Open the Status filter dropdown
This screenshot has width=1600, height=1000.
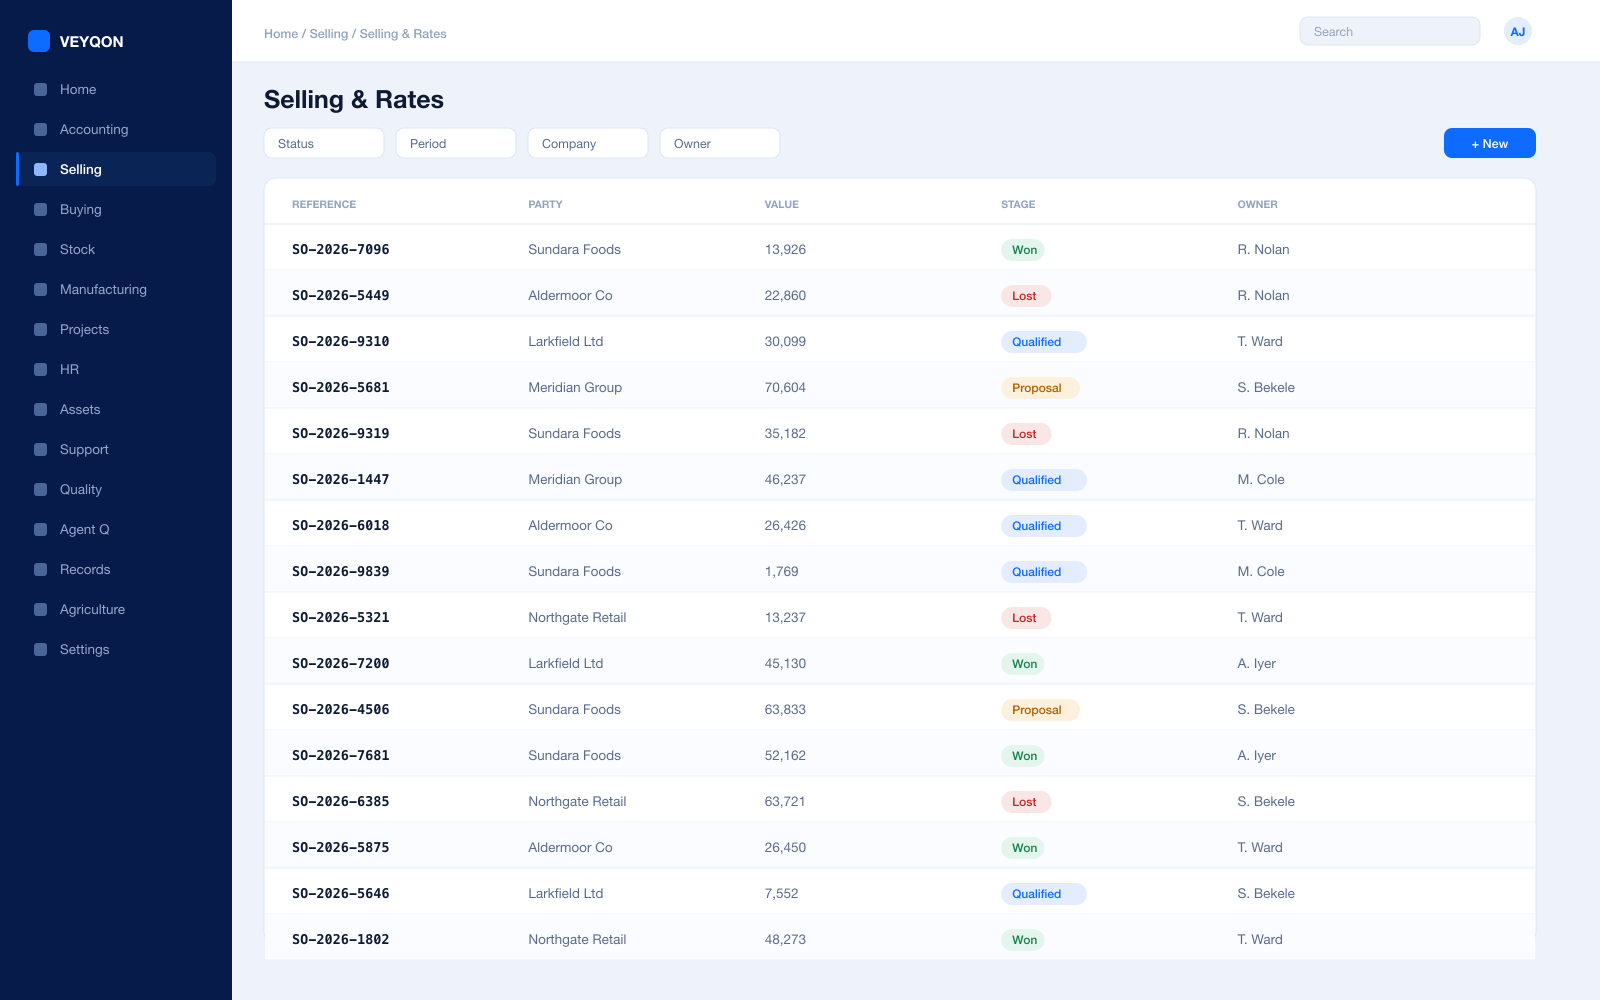pos(324,143)
